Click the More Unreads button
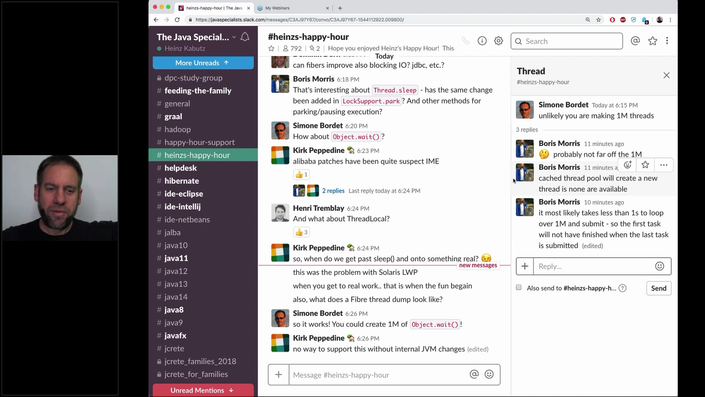Image resolution: width=705 pixels, height=397 pixels. (x=203, y=63)
